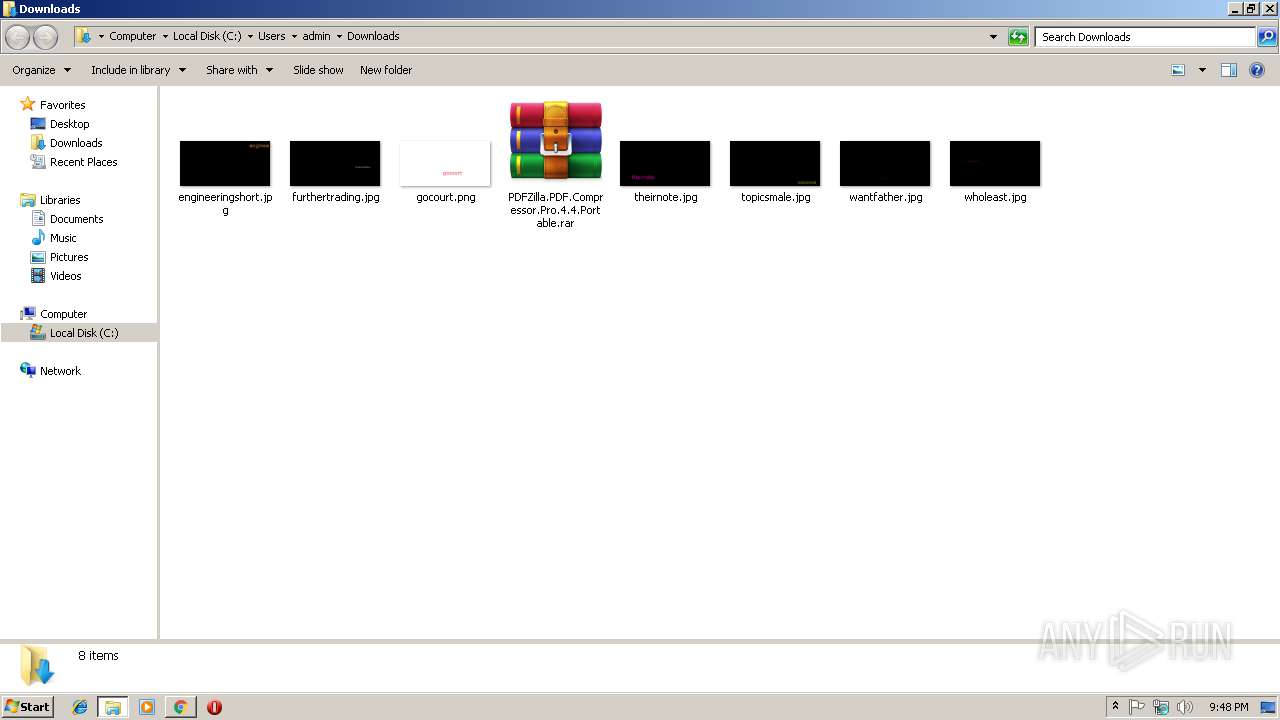Screen dimensions: 1280x720
Task: Open Recent Places in sidebar
Action: 83,162
